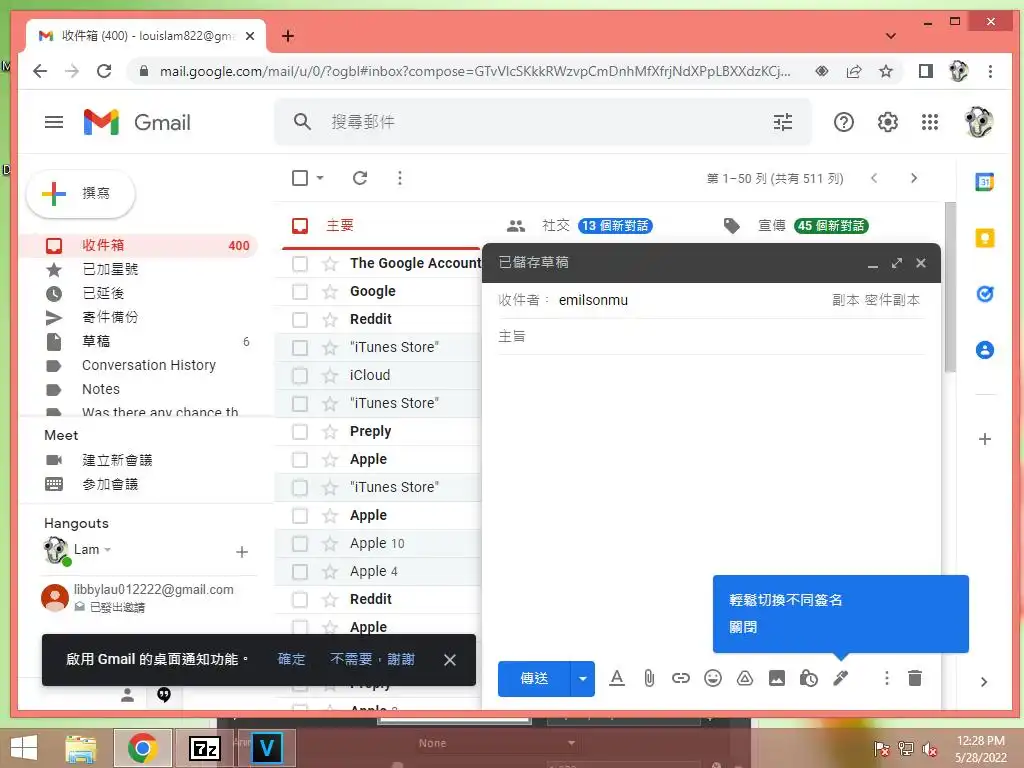This screenshot has width=1024, height=768.
Task: Click the 撰寫 compose button
Action: tap(80, 194)
